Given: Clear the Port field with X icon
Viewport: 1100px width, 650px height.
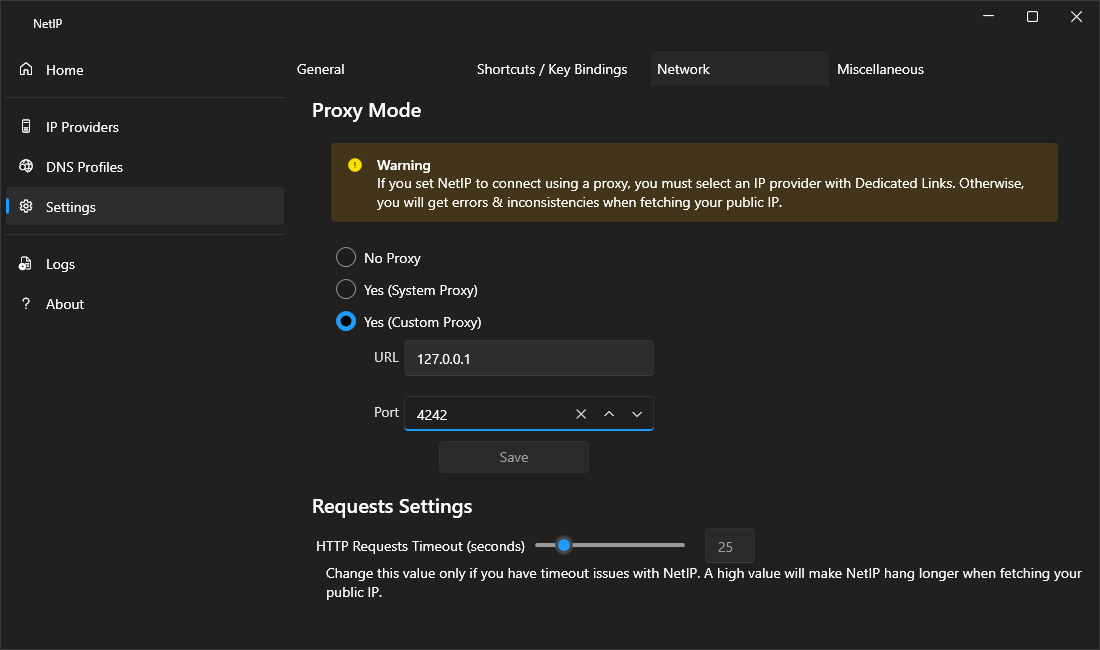Looking at the screenshot, I should click(581, 414).
